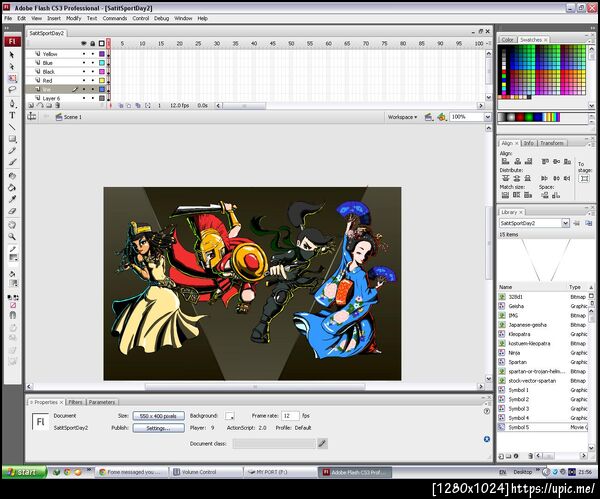
Task: Open the Modify menu
Action: pyautogui.click(x=73, y=18)
